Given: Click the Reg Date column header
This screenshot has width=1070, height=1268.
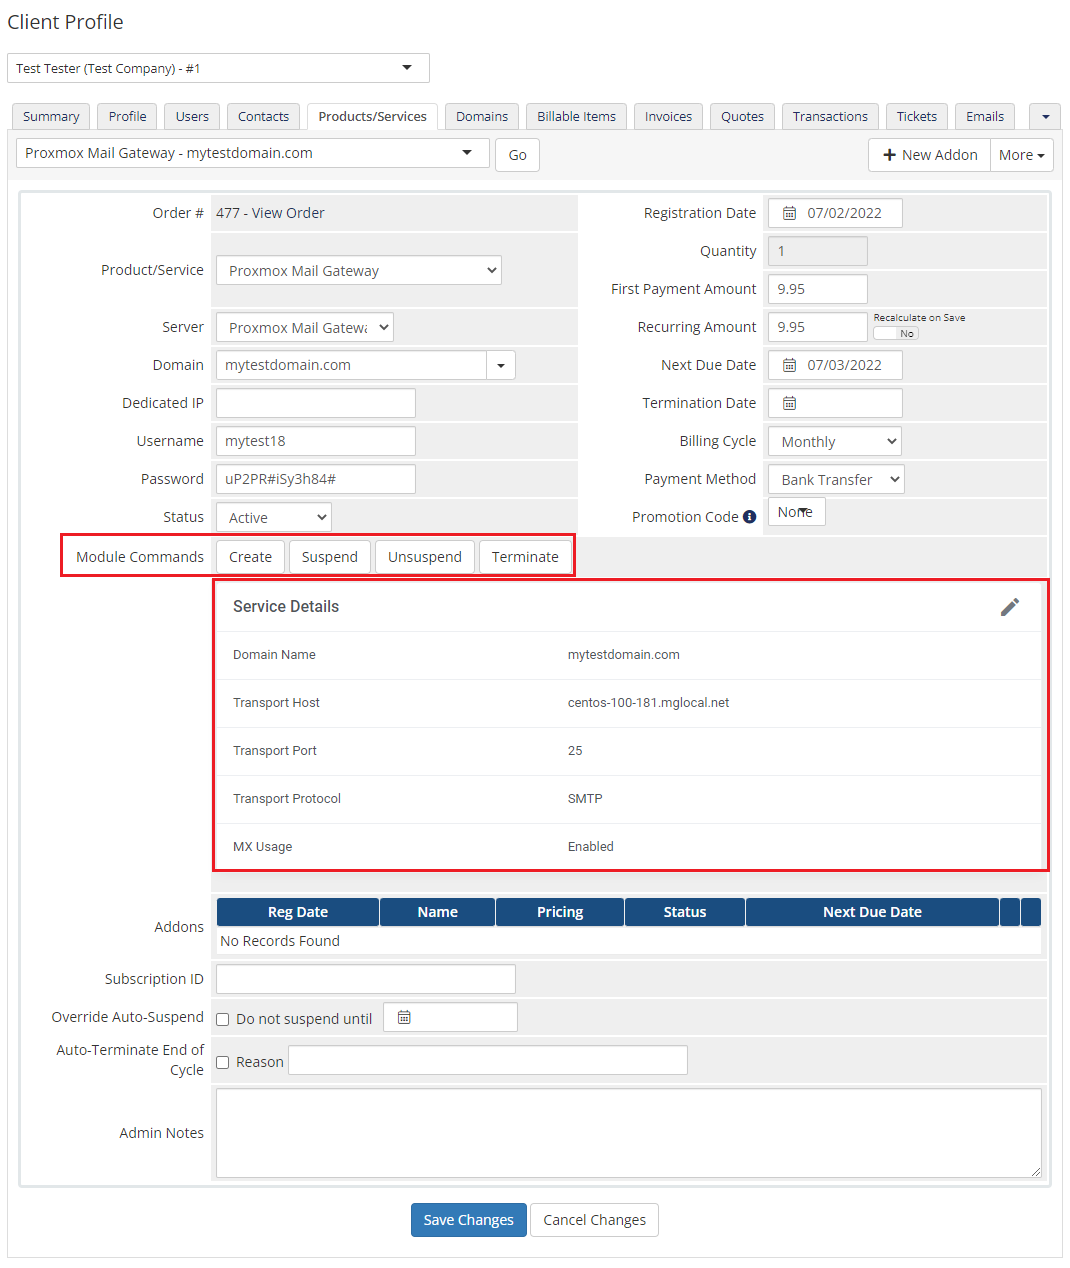Looking at the screenshot, I should coord(298,912).
